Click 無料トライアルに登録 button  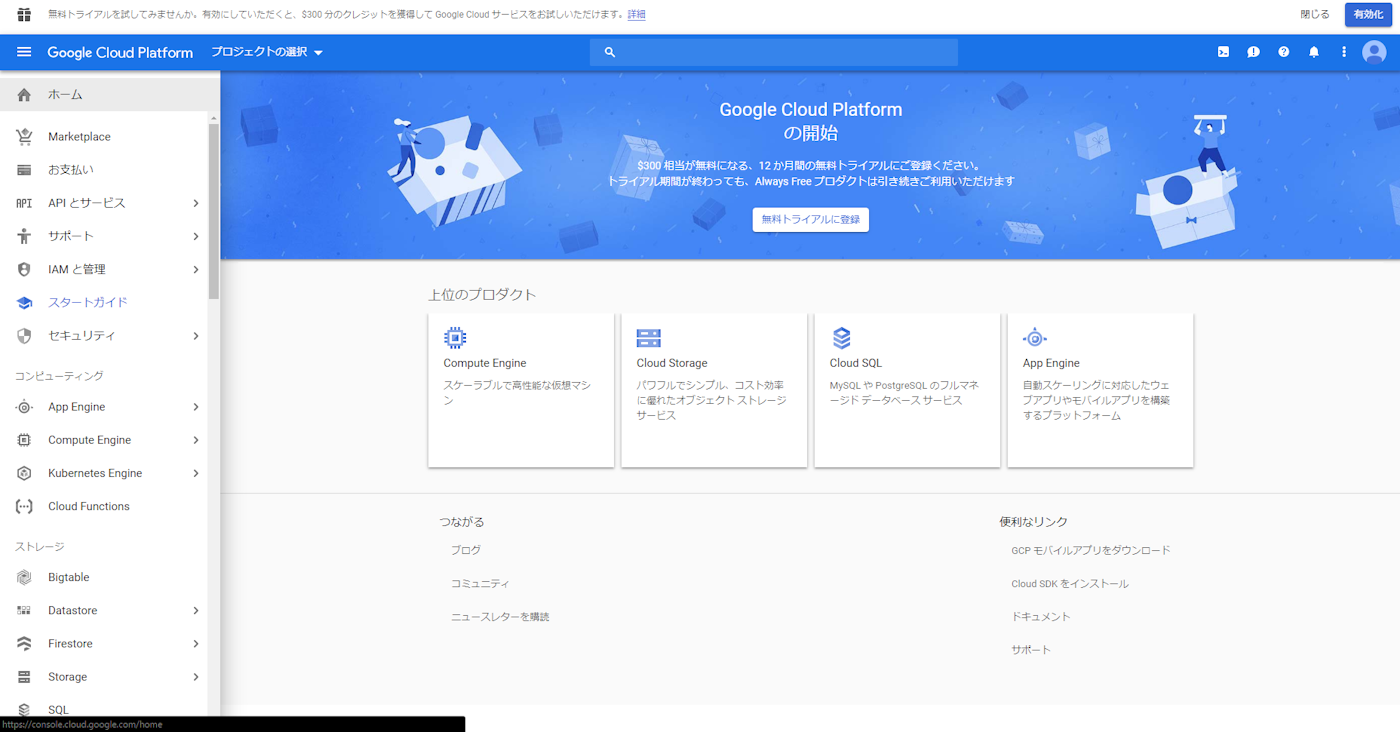click(x=811, y=219)
